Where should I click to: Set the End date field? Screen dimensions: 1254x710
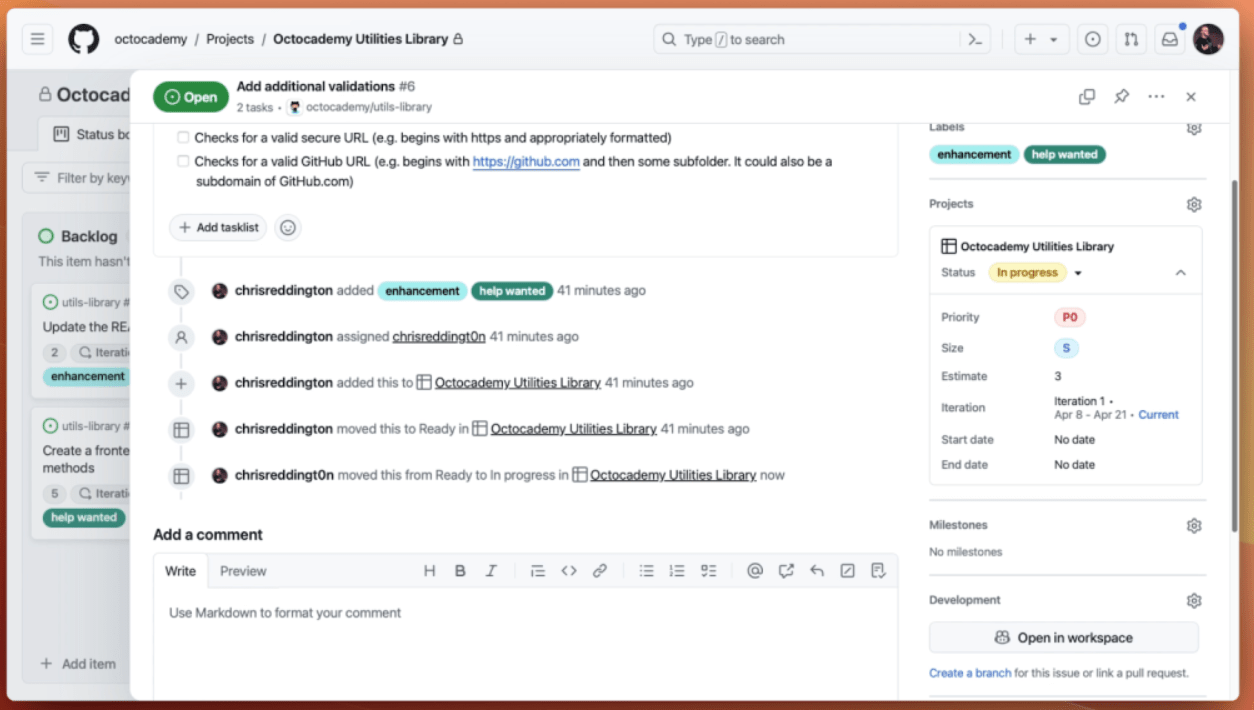pyautogui.click(x=1074, y=465)
